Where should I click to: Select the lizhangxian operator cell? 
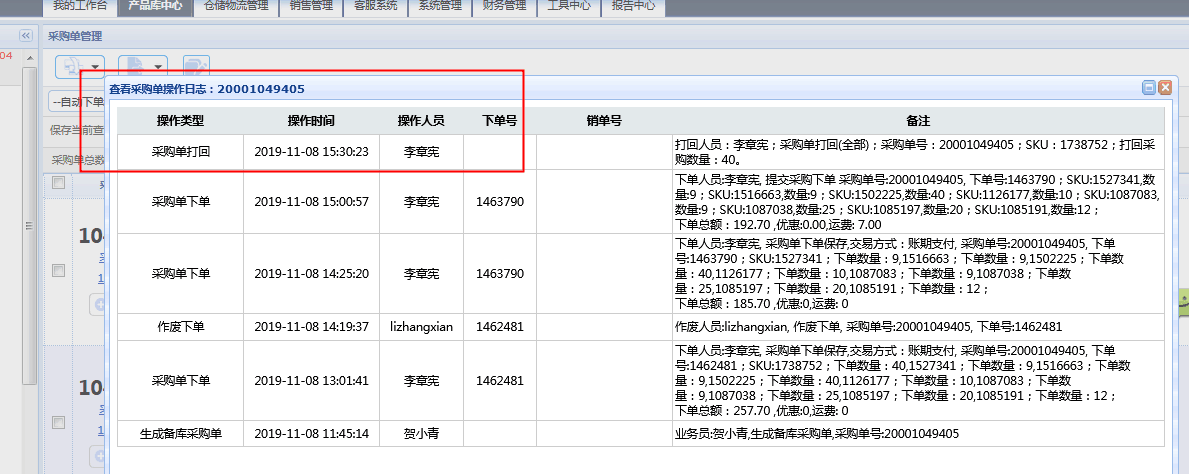coord(421,327)
